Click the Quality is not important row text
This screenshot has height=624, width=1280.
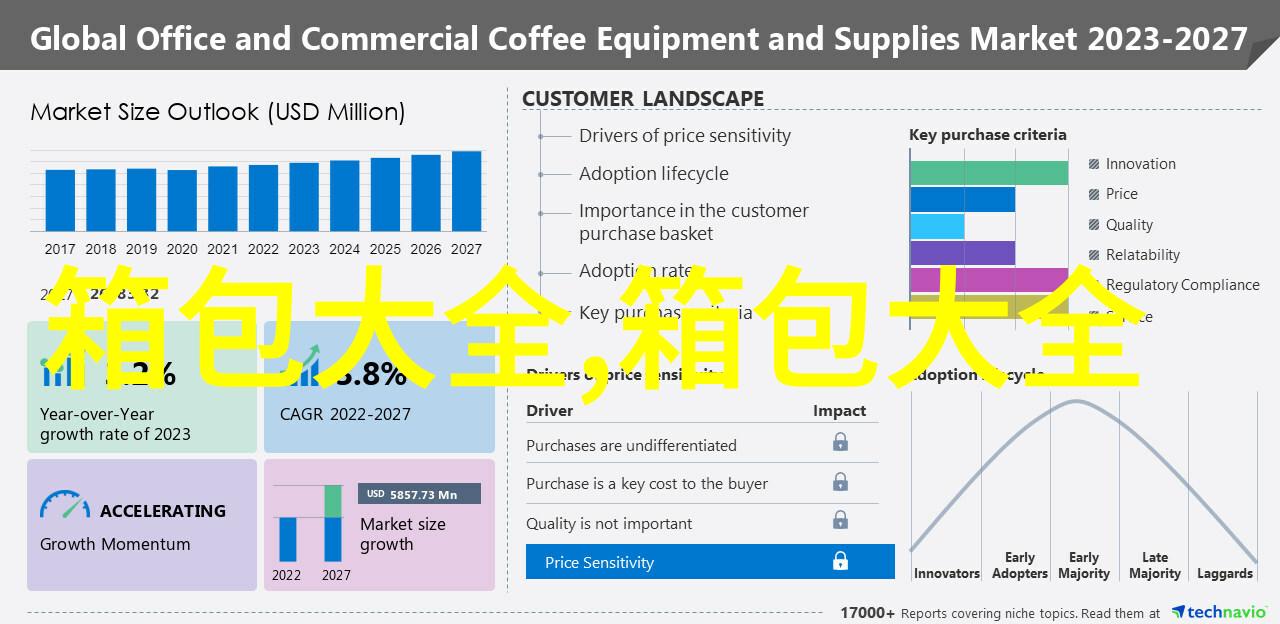point(609,523)
